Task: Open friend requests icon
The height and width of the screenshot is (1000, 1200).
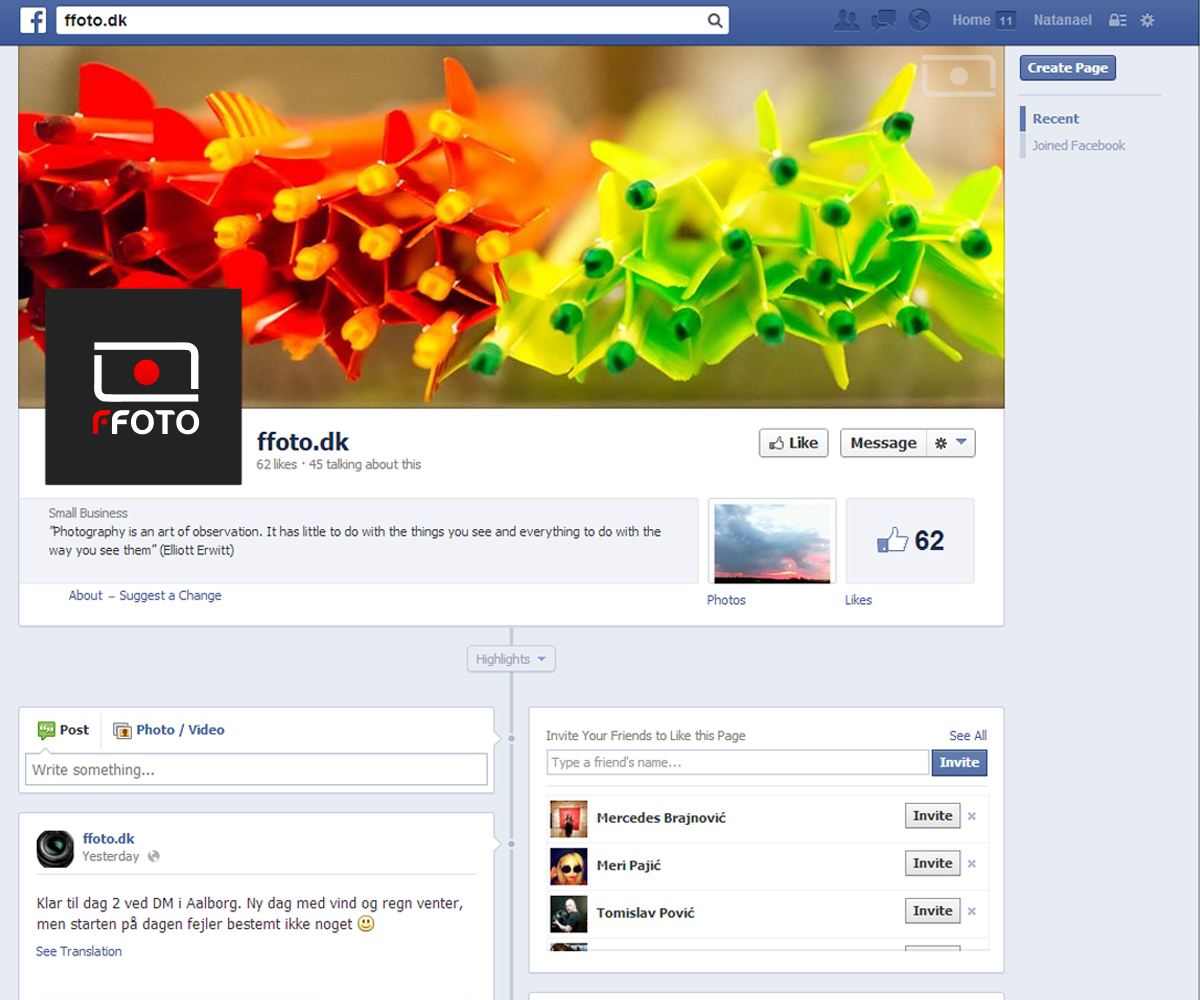Action: click(847, 20)
